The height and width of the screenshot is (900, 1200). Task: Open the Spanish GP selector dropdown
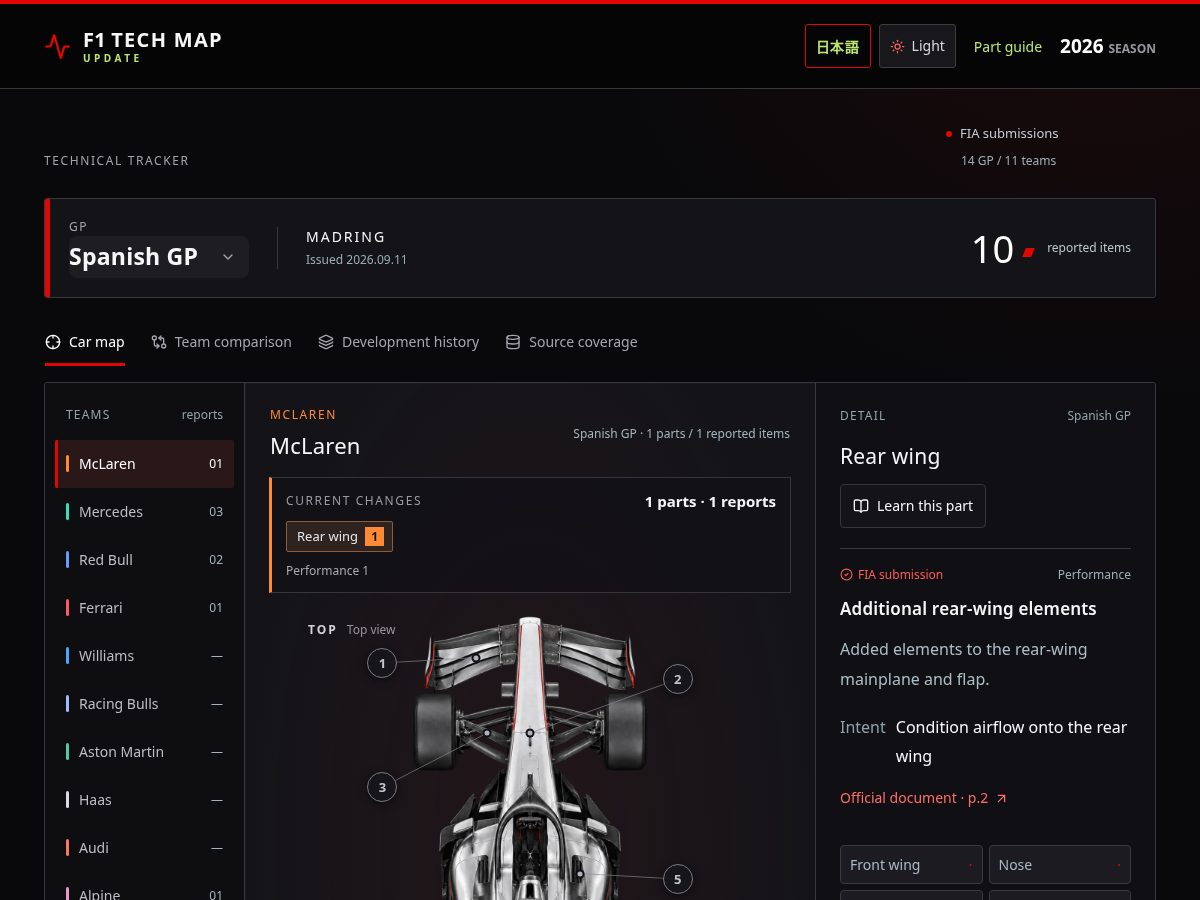pyautogui.click(x=158, y=256)
